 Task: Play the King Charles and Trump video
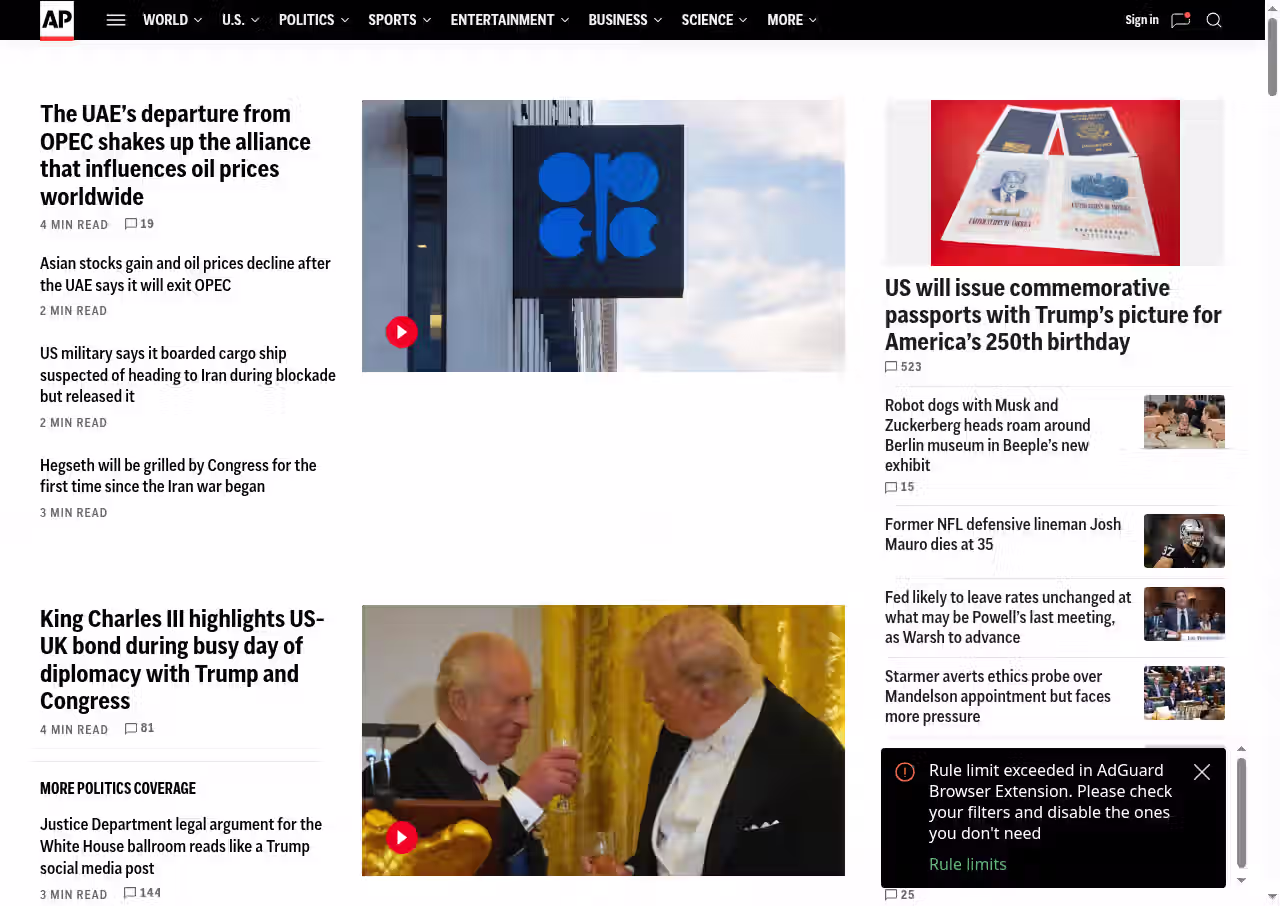point(401,837)
